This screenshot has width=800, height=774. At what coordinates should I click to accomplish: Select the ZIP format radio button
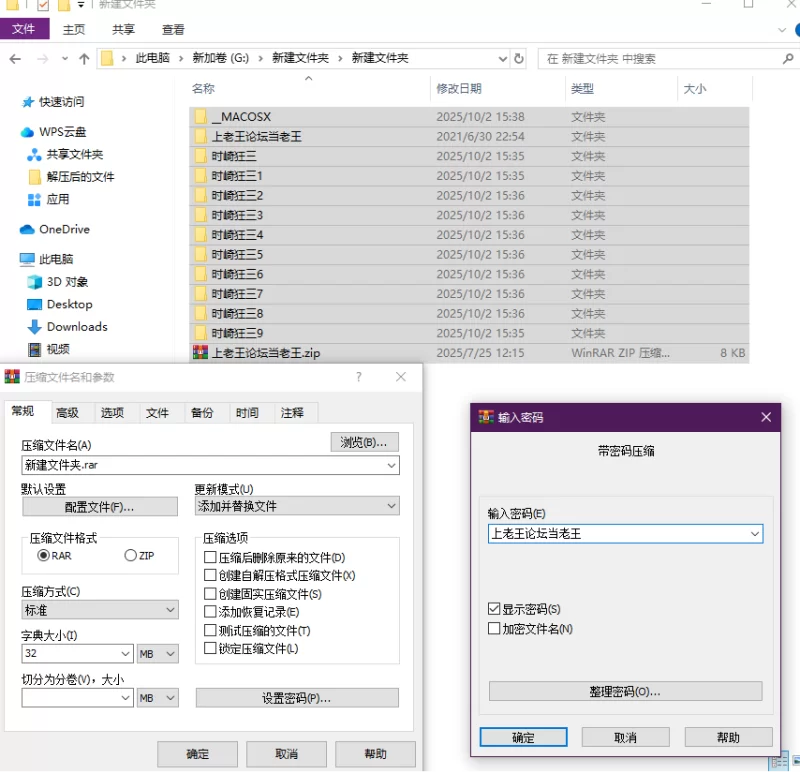point(131,555)
